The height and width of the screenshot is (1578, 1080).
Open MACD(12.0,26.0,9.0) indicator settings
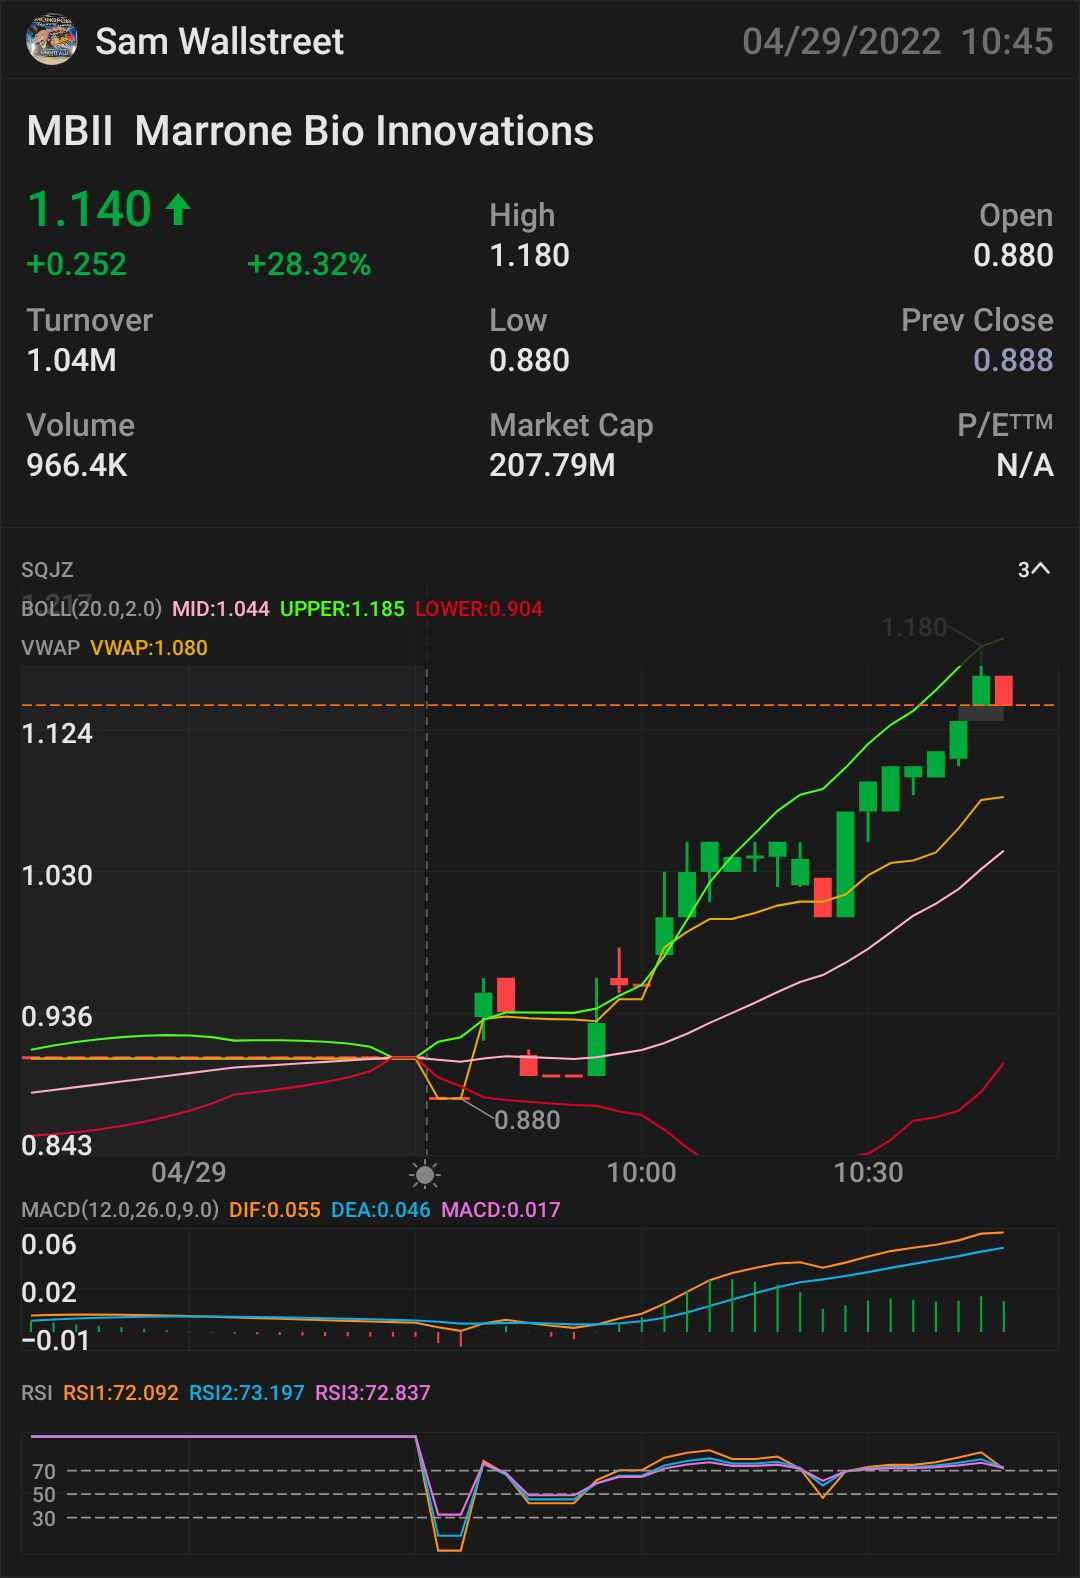[x=120, y=1210]
